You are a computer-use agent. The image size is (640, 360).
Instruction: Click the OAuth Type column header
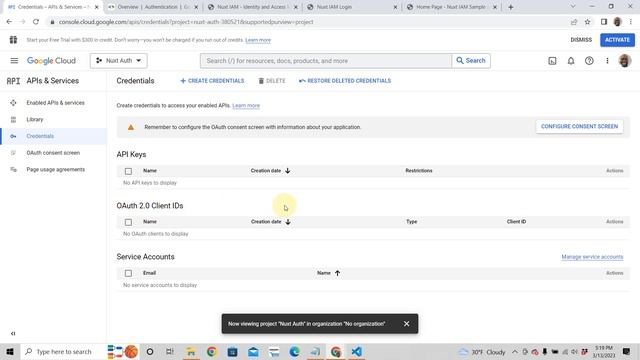click(x=411, y=222)
